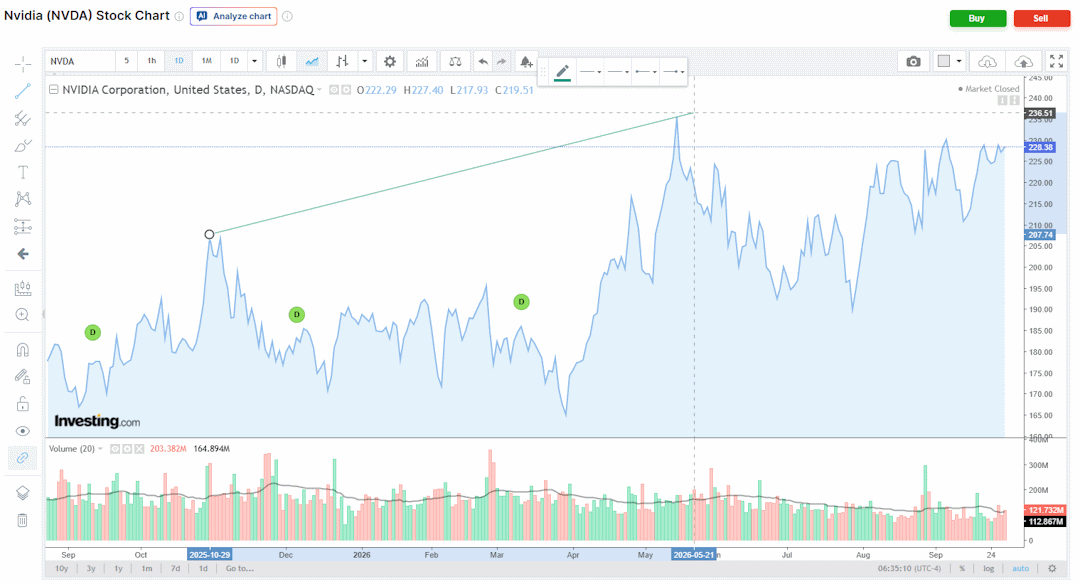Select the 1h interval
The width and height of the screenshot is (1080, 584).
tap(152, 61)
